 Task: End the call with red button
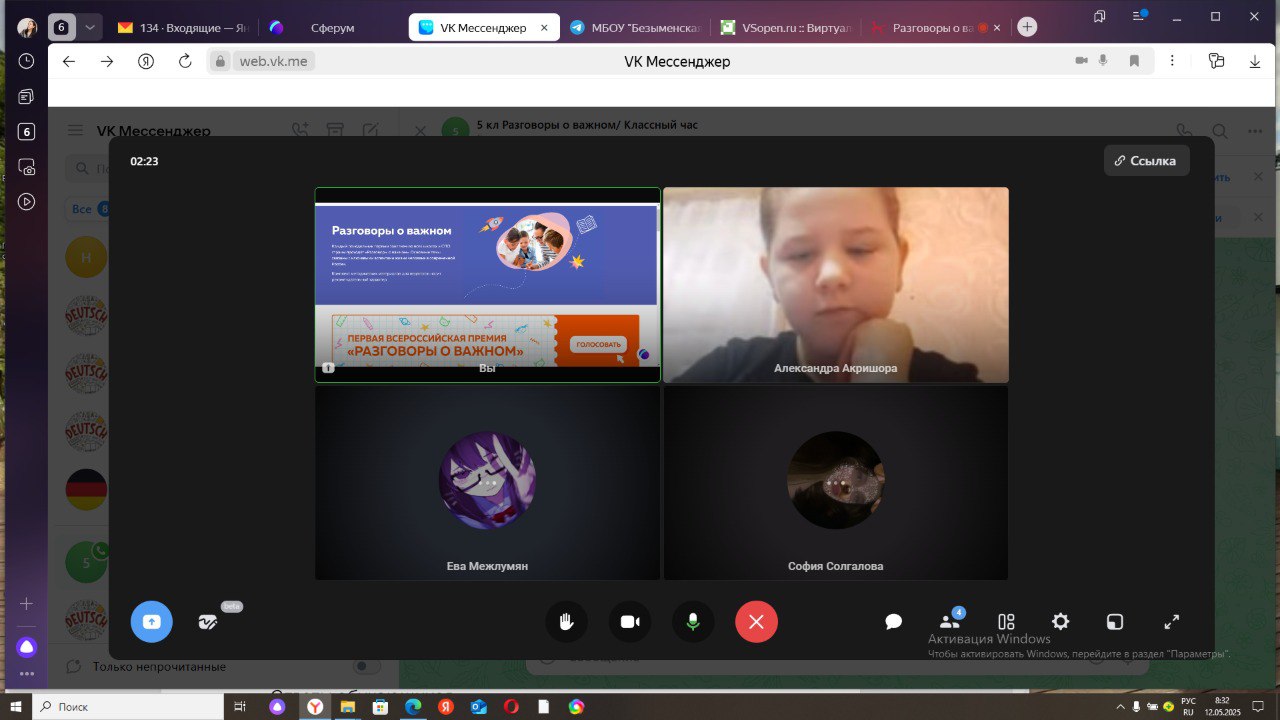coord(756,622)
